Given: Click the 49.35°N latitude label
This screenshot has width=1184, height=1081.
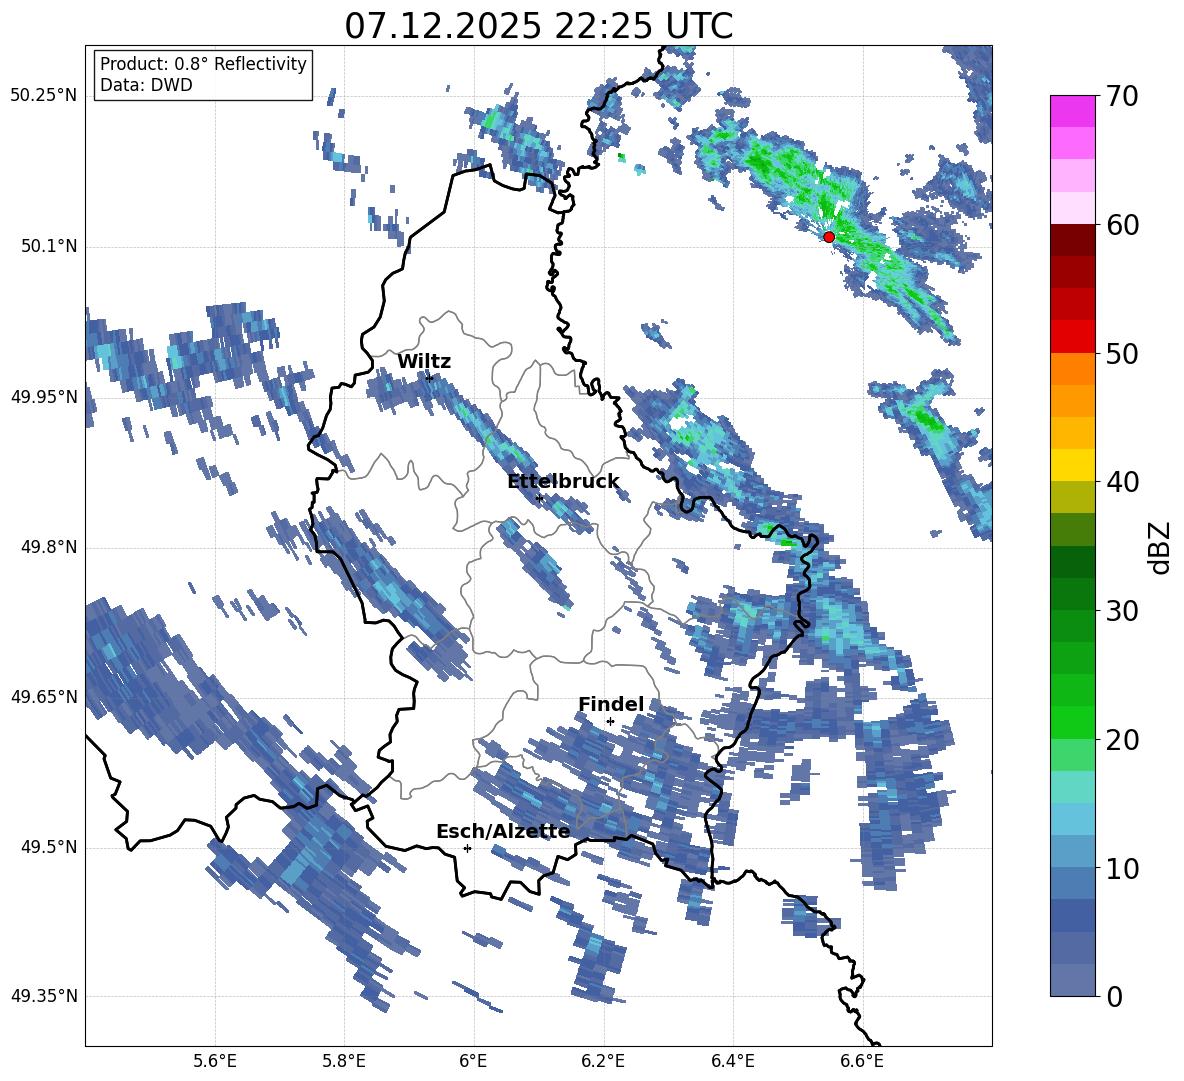Looking at the screenshot, I should tap(44, 996).
